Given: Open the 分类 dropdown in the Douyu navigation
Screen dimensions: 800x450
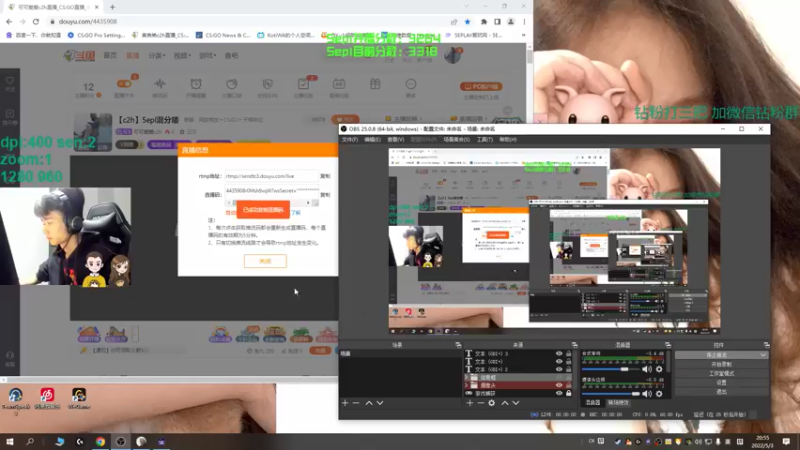Looking at the screenshot, I should click(x=157, y=56).
